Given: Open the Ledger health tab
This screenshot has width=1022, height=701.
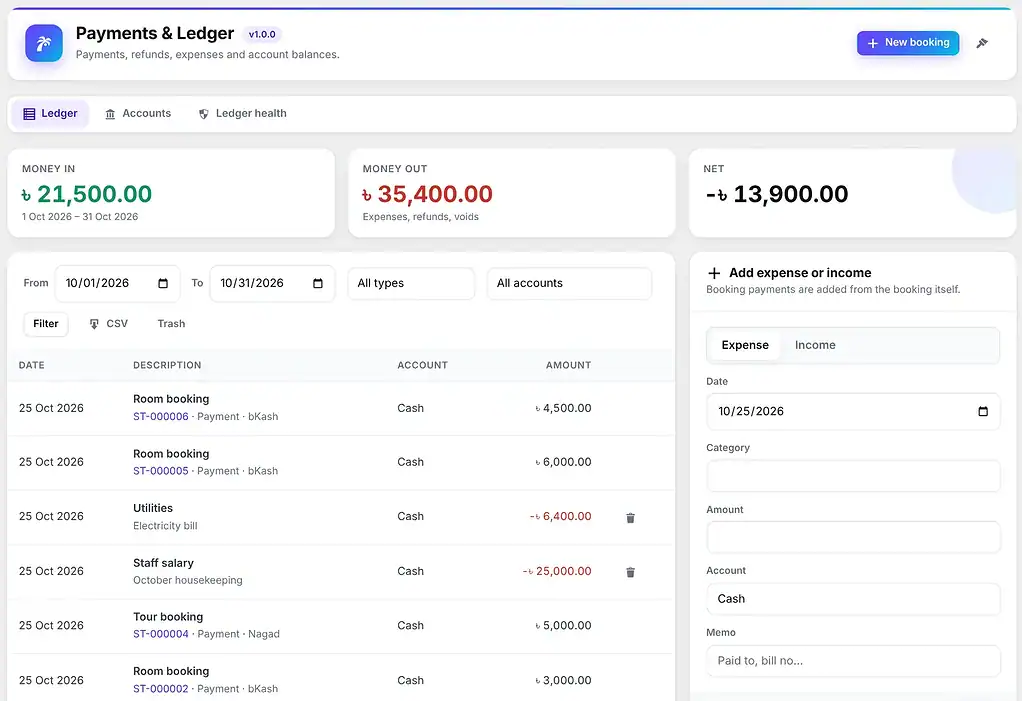Looking at the screenshot, I should tap(242, 113).
